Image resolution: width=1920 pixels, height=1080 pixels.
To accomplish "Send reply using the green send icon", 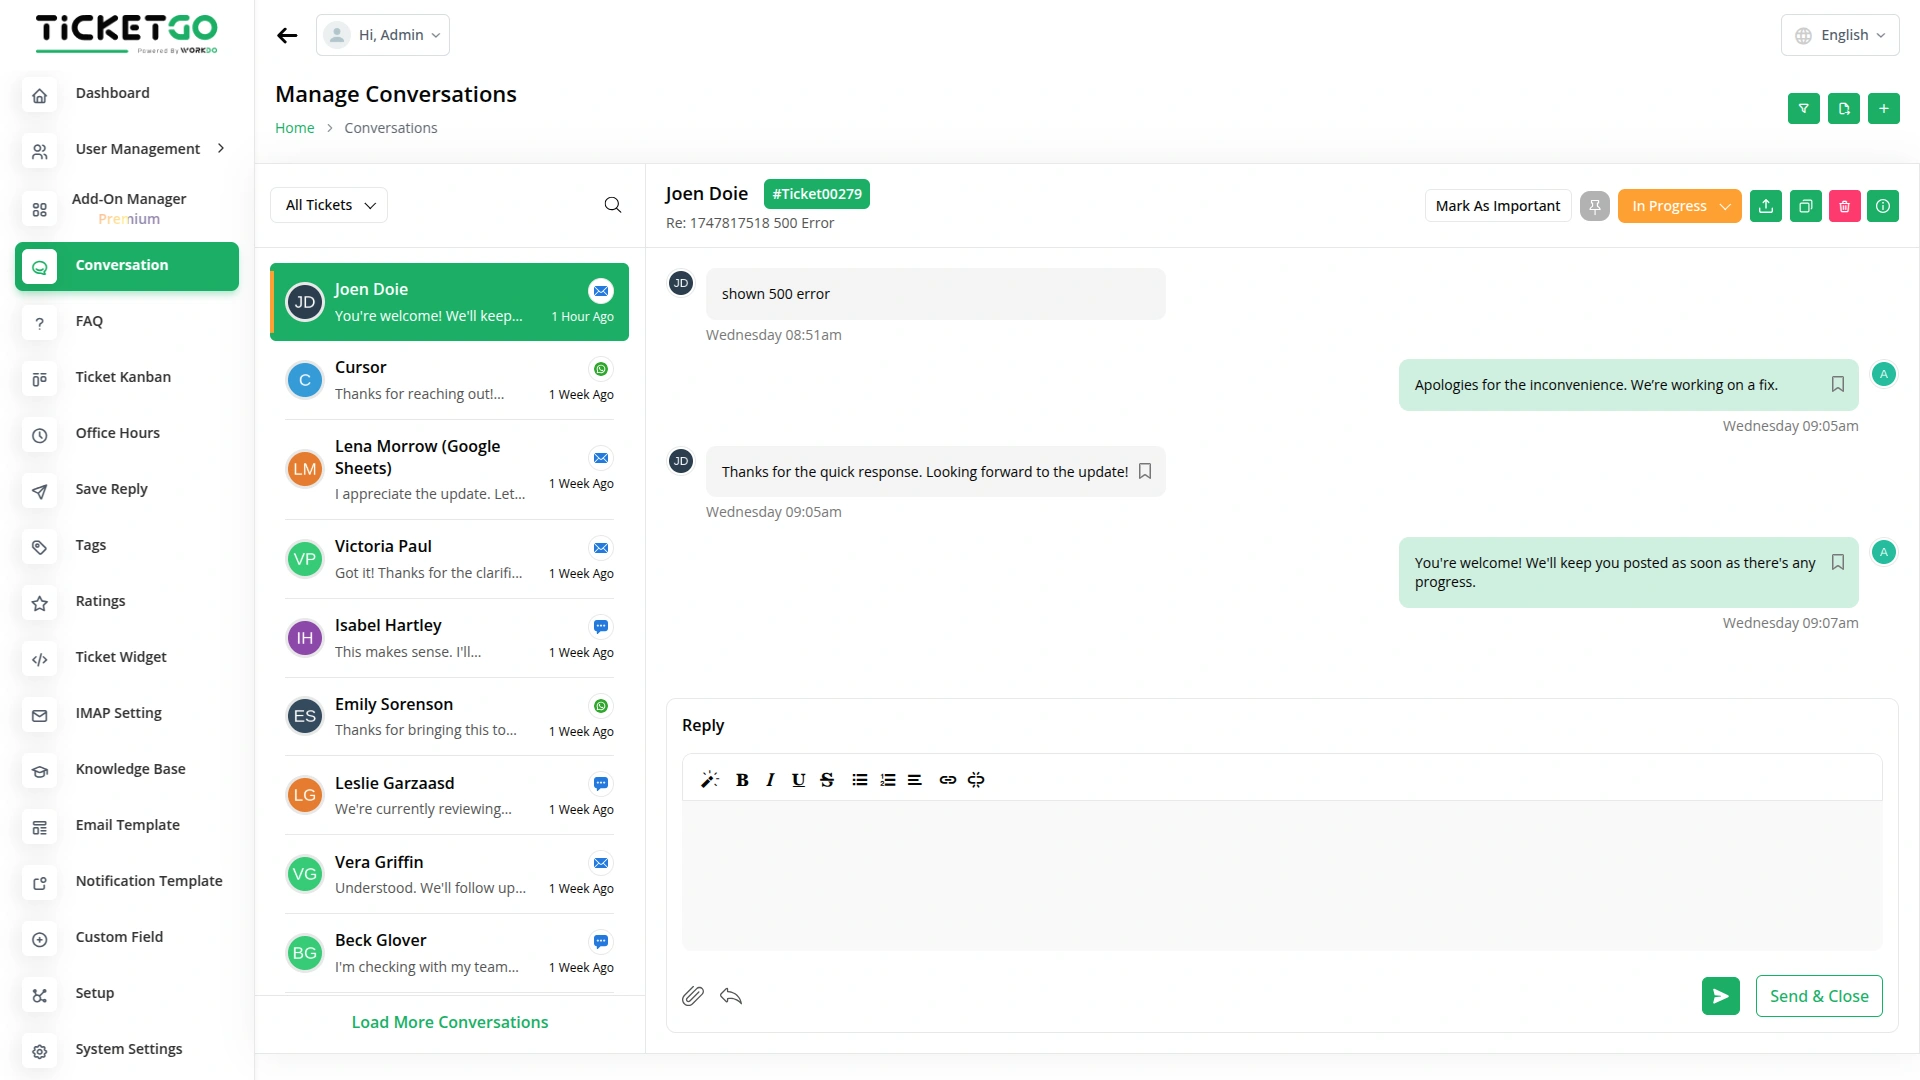I will point(1720,996).
